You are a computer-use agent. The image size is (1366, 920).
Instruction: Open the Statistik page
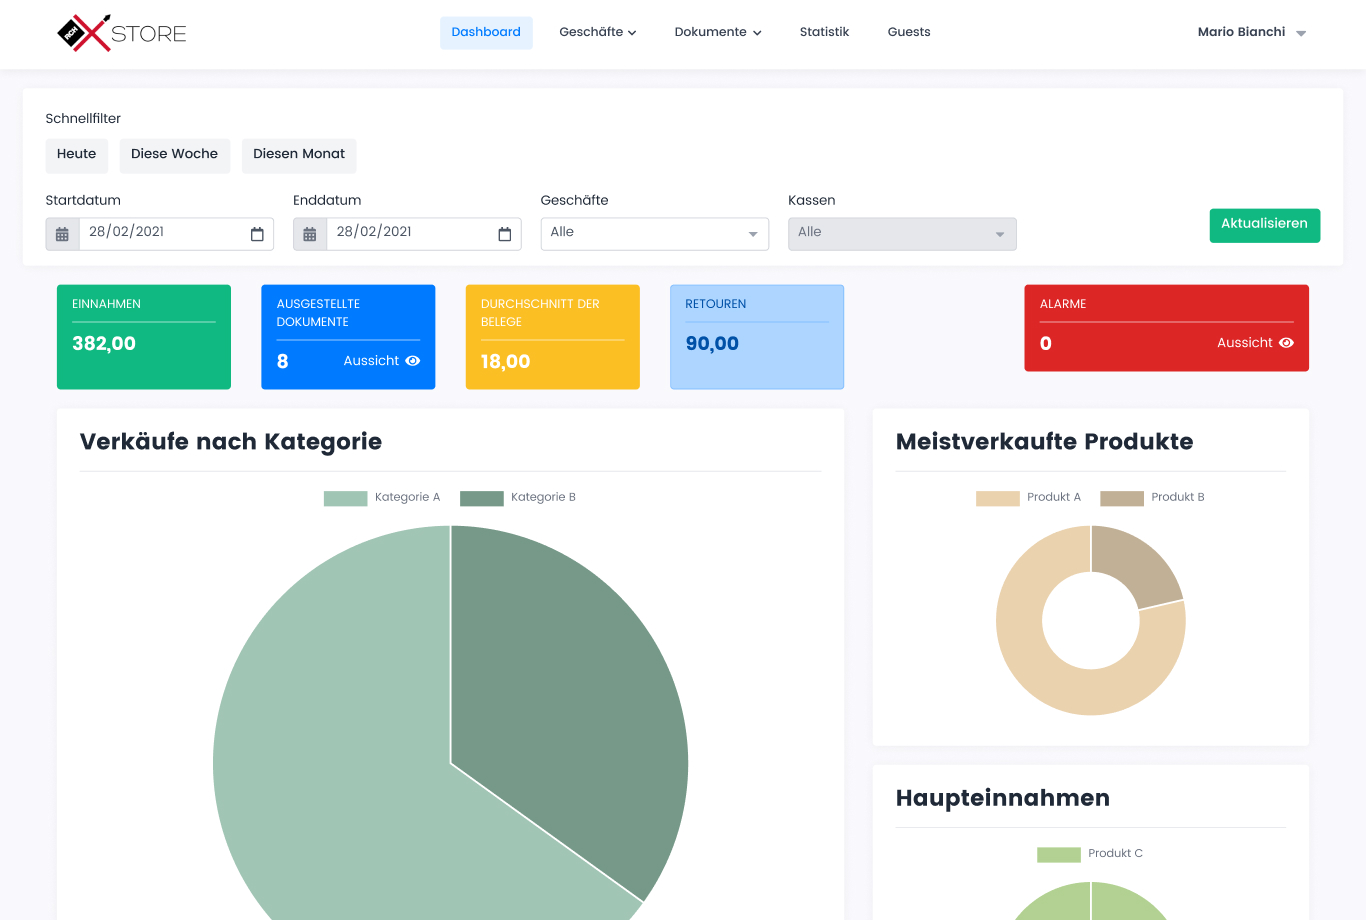[824, 32]
